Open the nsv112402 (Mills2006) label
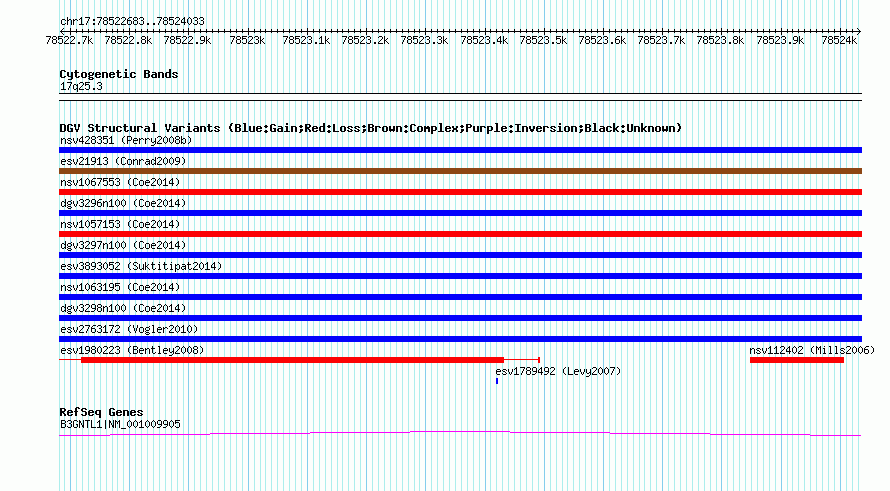890x491 pixels. click(812, 350)
